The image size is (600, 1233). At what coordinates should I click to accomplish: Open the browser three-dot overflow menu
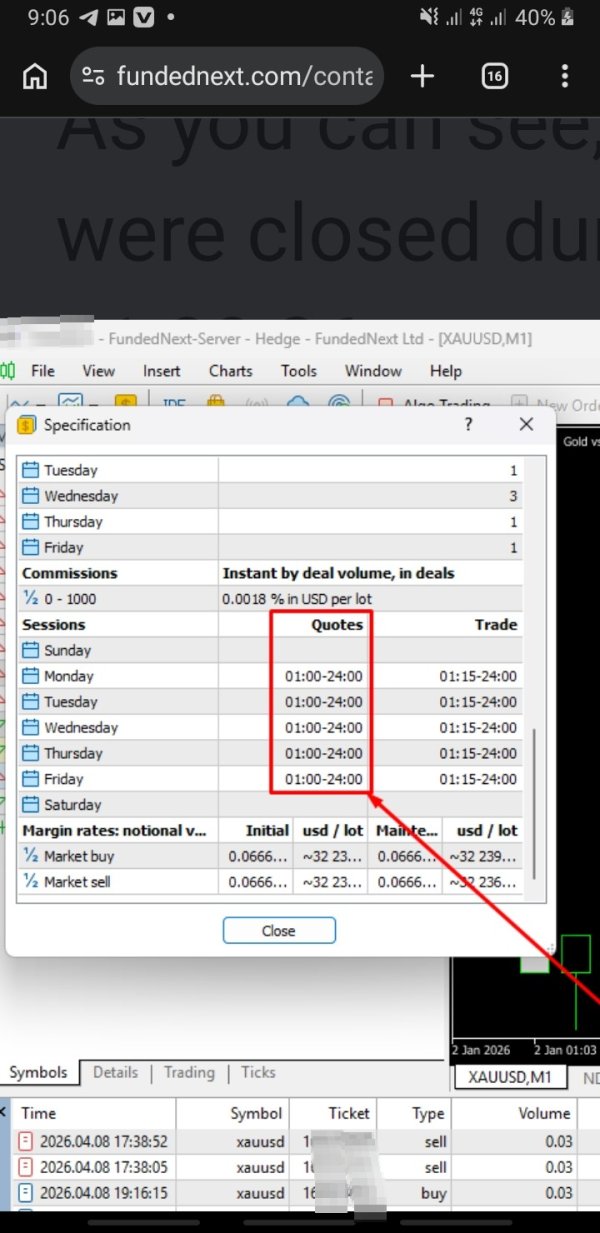[565, 76]
